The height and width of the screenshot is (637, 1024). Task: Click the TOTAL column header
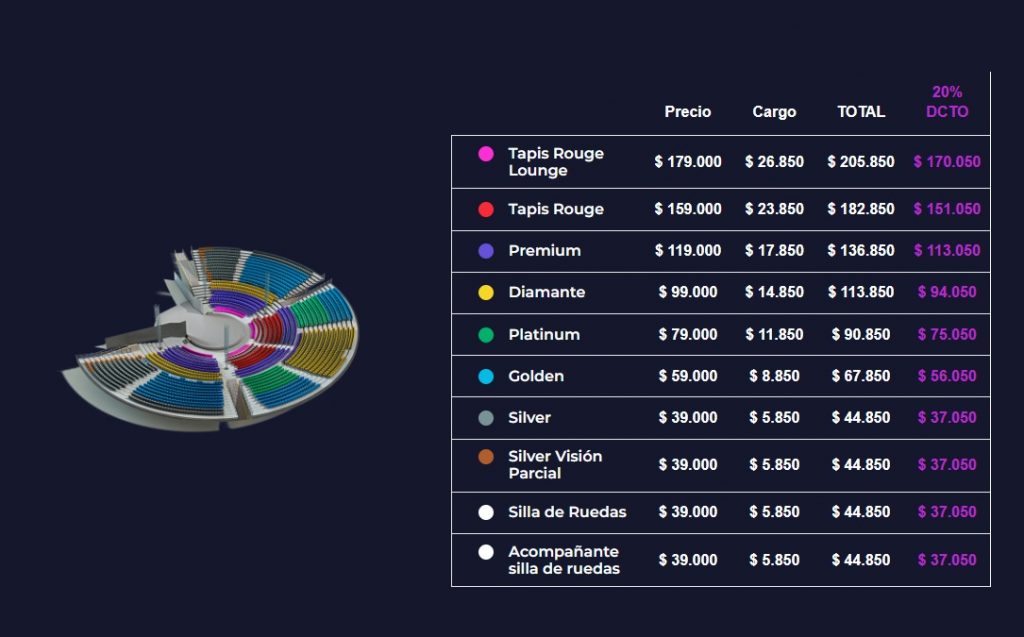click(x=861, y=112)
